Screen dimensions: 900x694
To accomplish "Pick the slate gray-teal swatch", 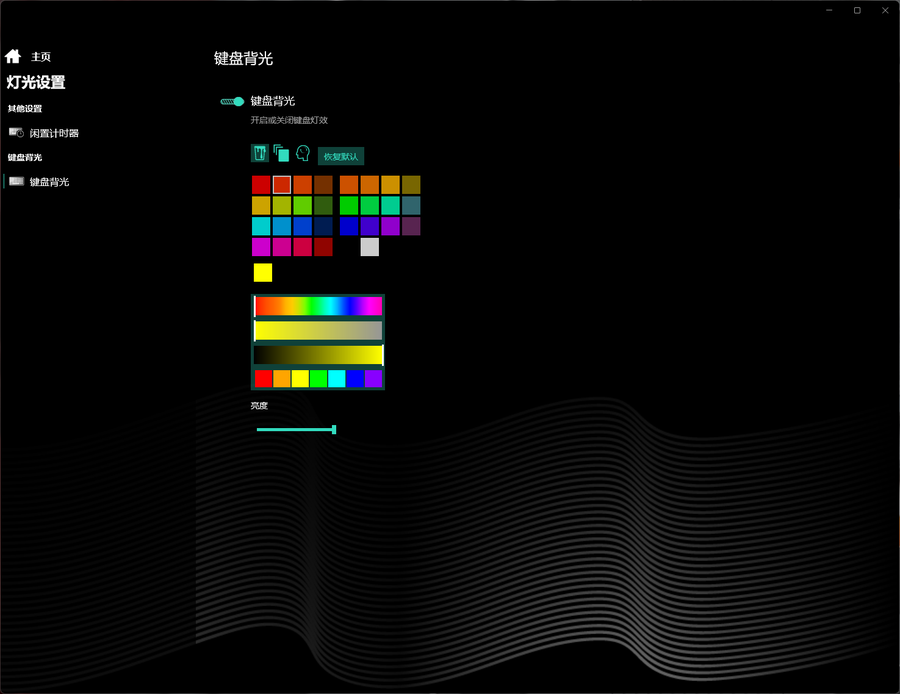I will tap(411, 206).
